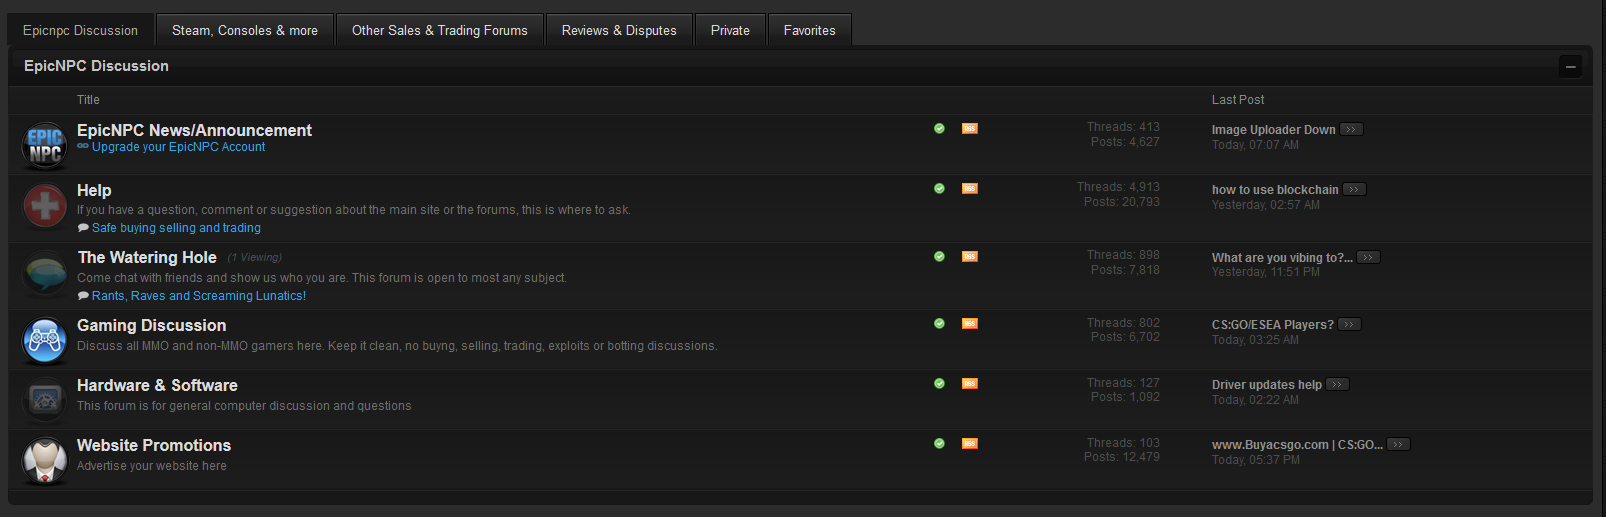Follow the Upgrade your EpicNPC Account link
Image resolution: width=1606 pixels, height=517 pixels.
(178, 147)
